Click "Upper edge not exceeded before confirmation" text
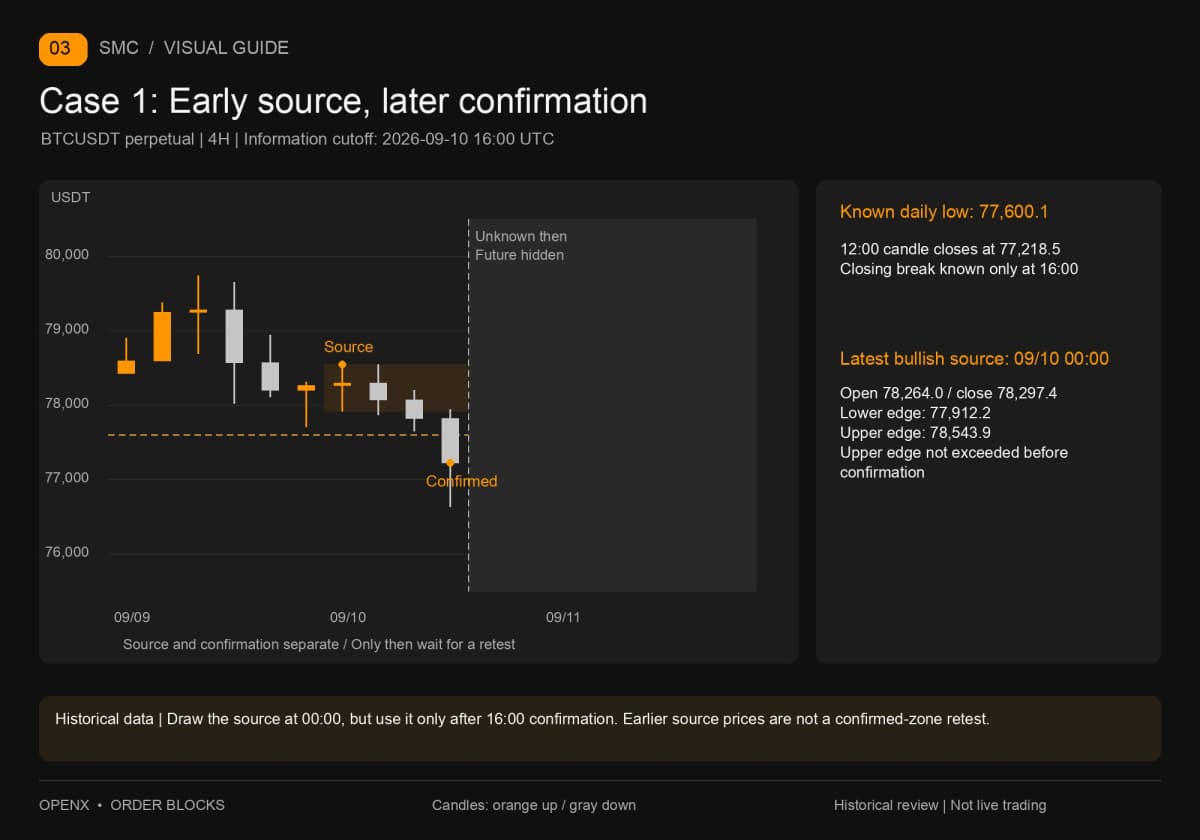The image size is (1200, 840). [x=954, y=462]
